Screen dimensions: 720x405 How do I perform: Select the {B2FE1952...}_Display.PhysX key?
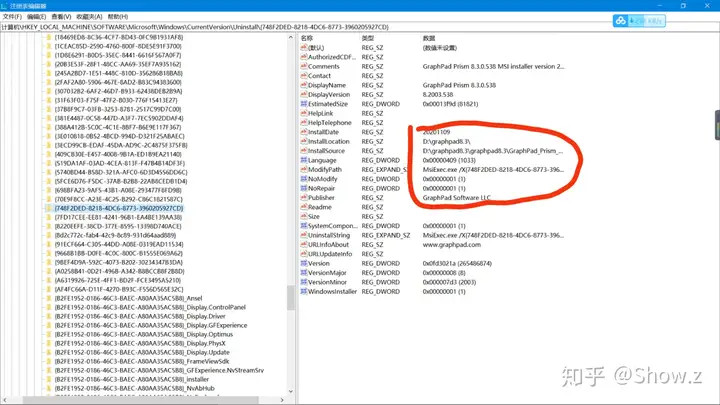(140, 343)
